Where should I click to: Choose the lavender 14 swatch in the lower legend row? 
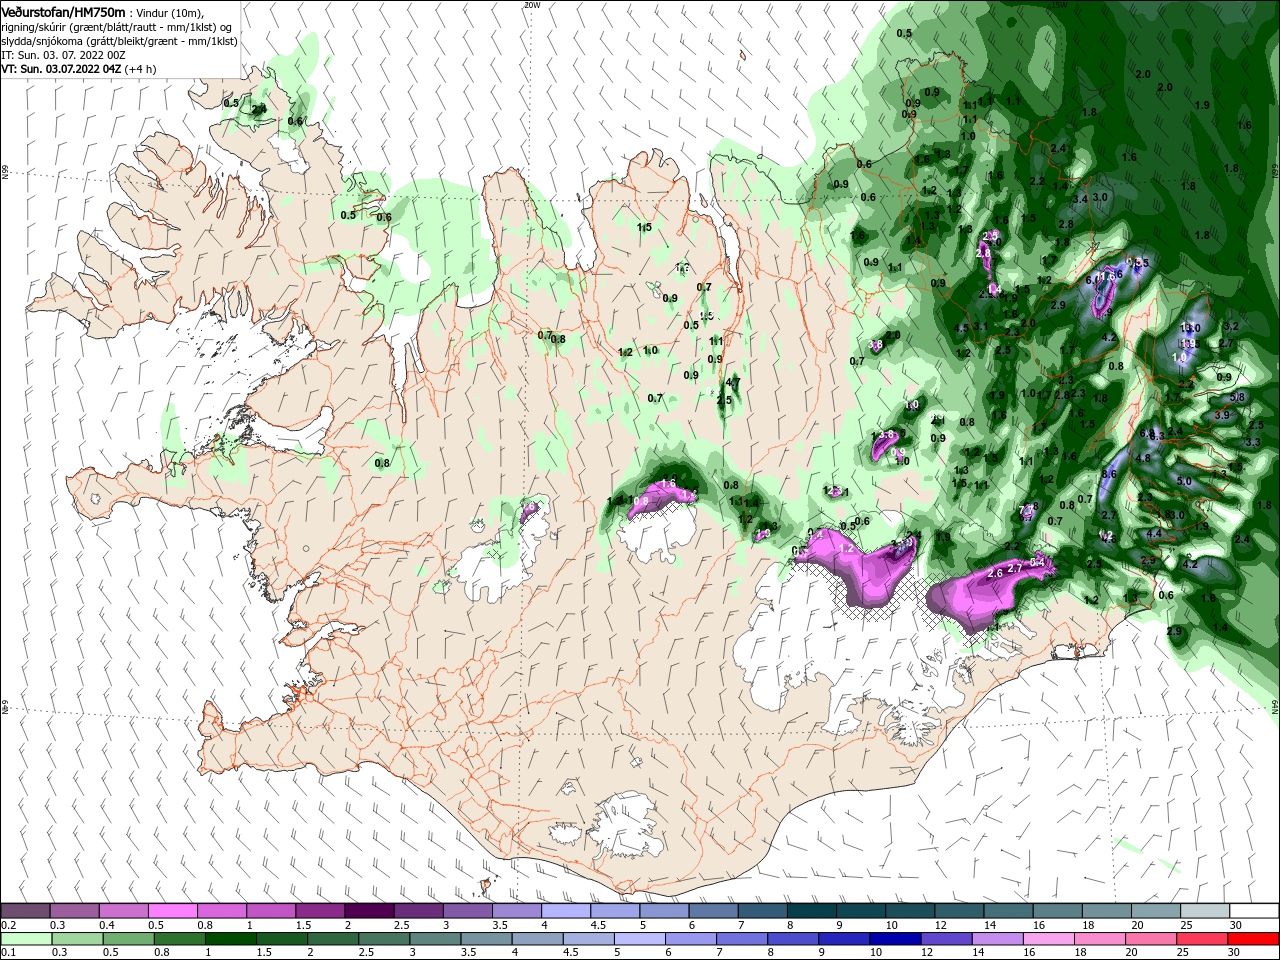[998, 939]
